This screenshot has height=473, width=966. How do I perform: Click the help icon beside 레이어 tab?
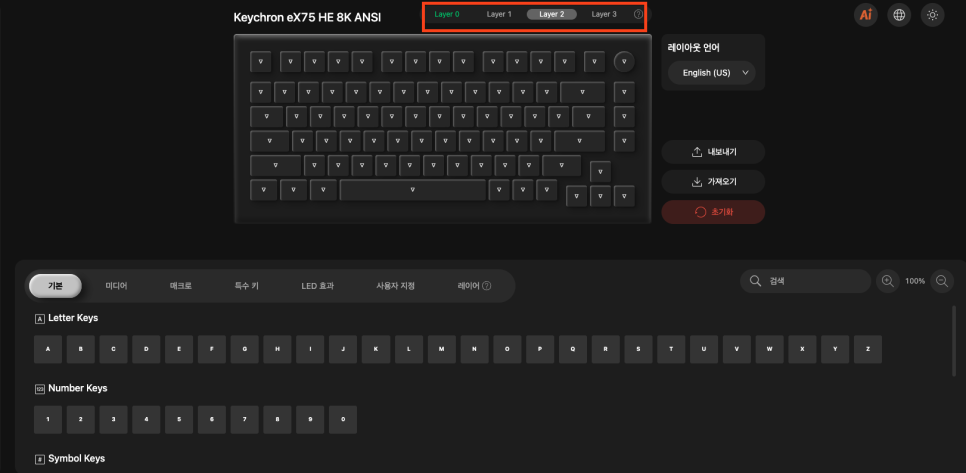487,286
